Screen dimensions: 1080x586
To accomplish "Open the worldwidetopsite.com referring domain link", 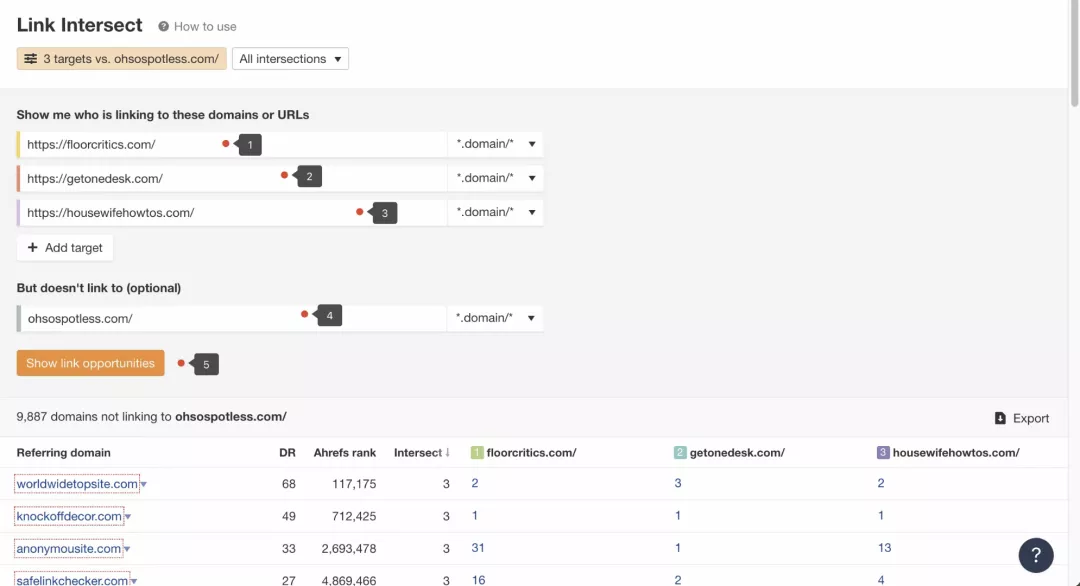I will tap(77, 484).
